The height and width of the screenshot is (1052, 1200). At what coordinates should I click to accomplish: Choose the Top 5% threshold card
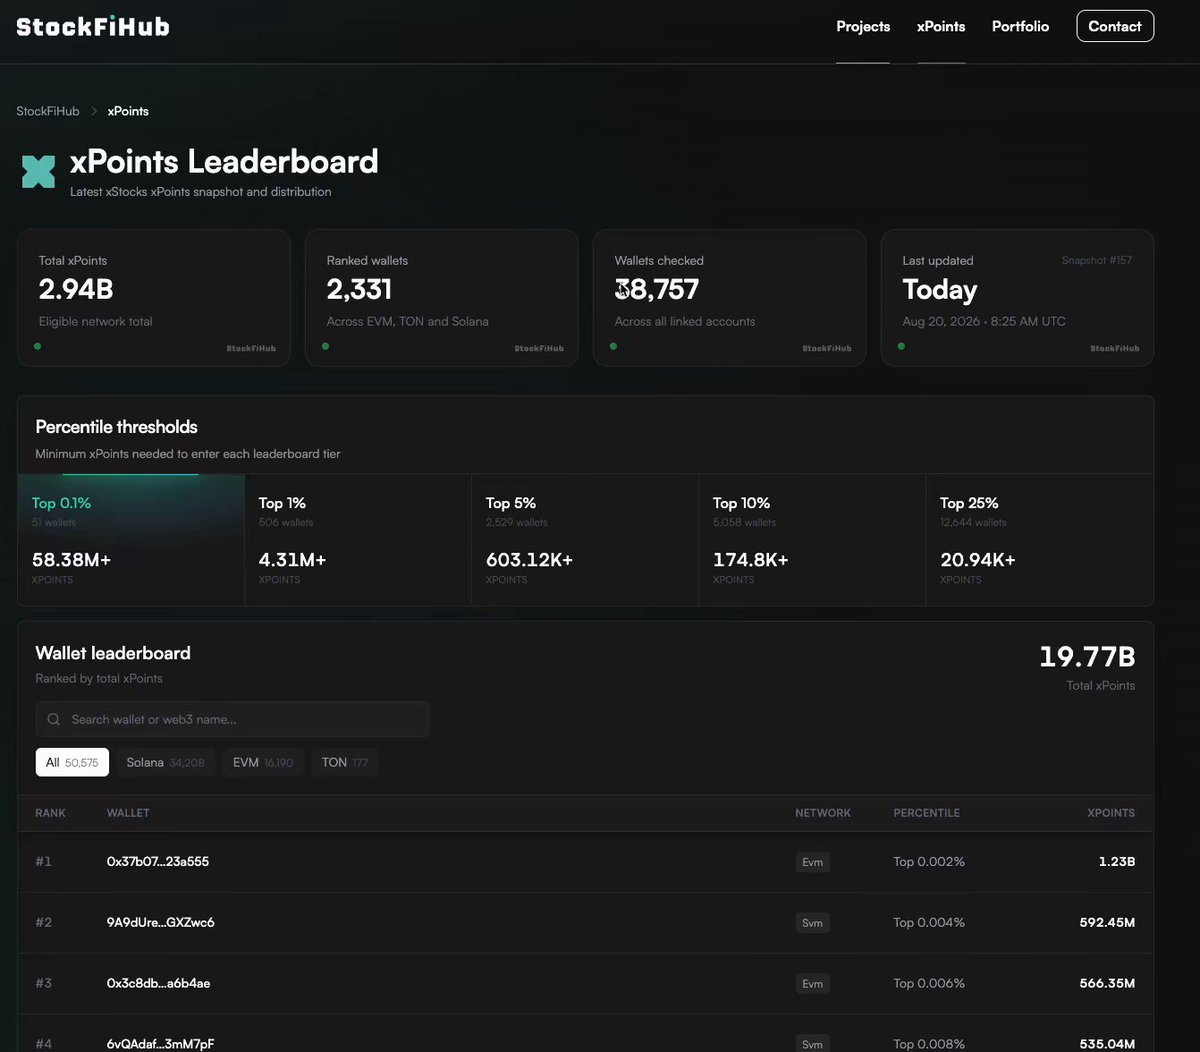coord(585,540)
